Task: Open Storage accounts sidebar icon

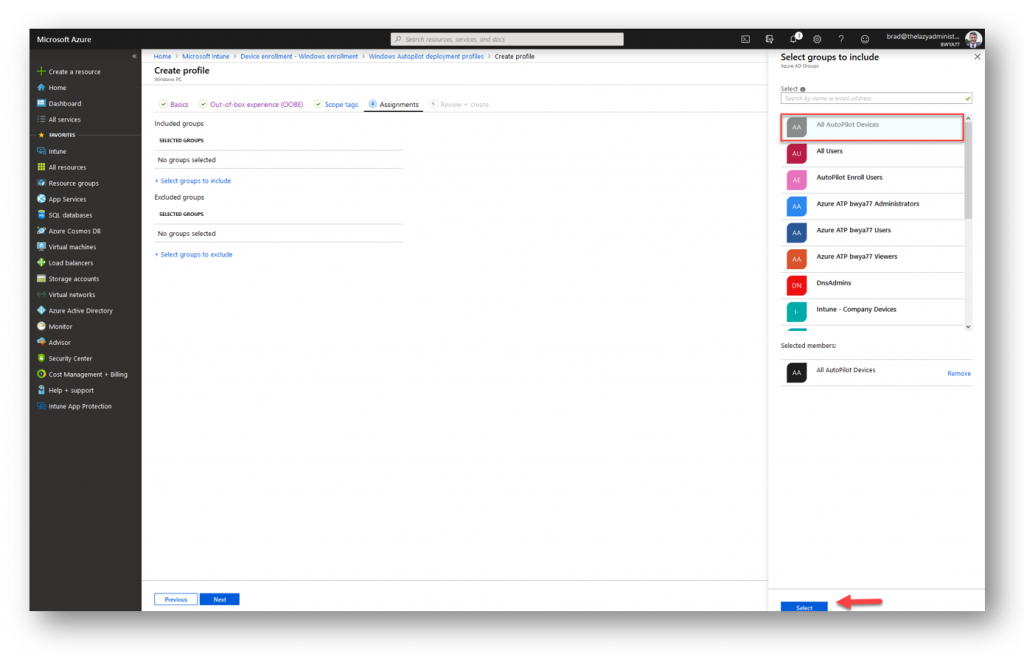Action: click(41, 279)
